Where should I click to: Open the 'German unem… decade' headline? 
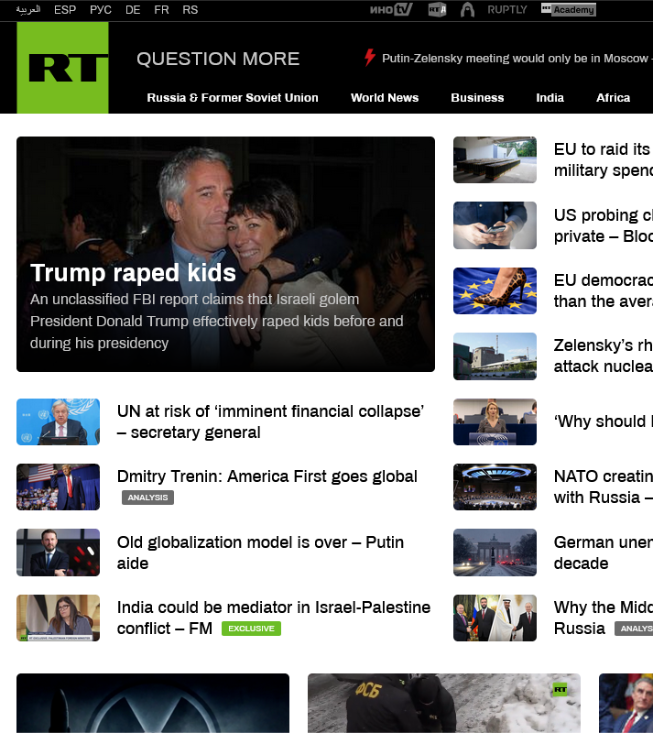[x=603, y=553]
